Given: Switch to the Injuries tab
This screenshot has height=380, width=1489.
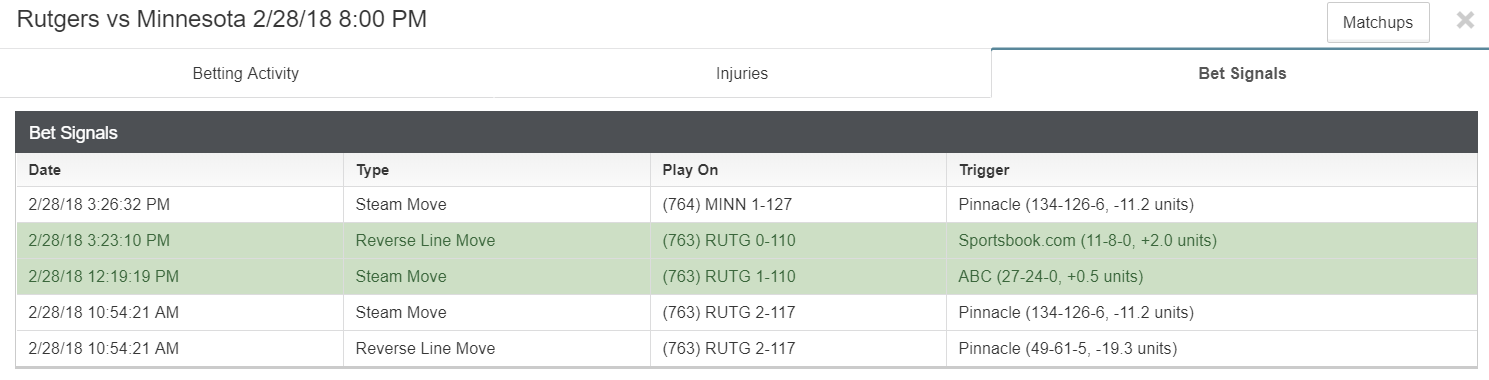Looking at the screenshot, I should coord(742,73).
